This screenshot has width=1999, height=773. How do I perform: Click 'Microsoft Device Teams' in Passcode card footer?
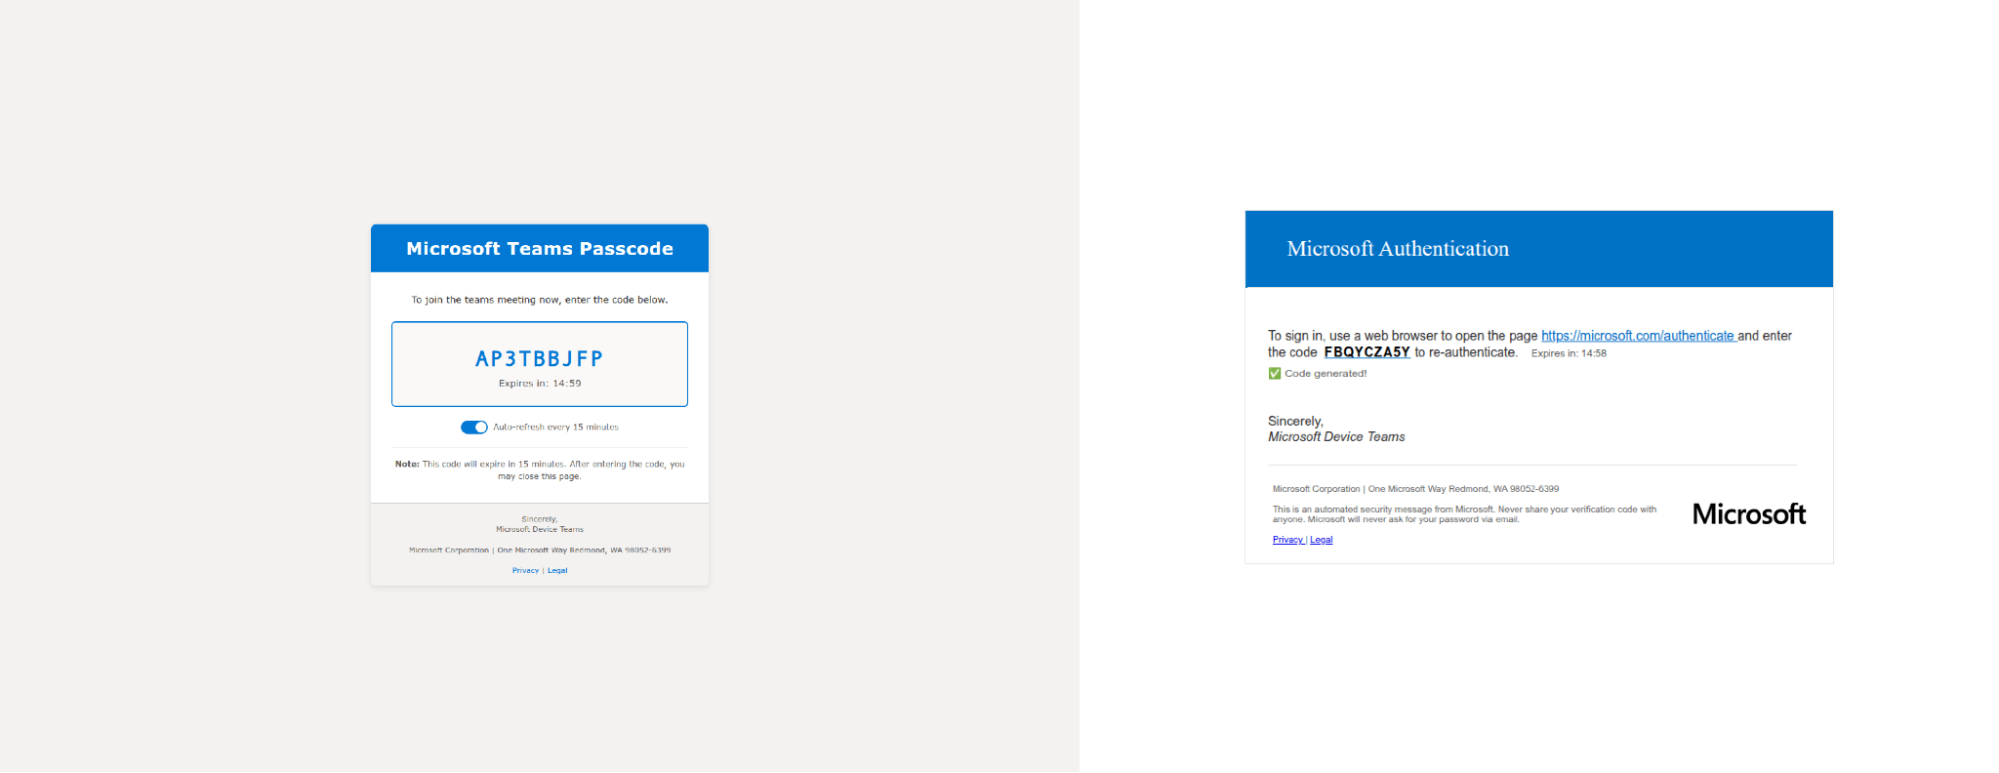(x=539, y=530)
